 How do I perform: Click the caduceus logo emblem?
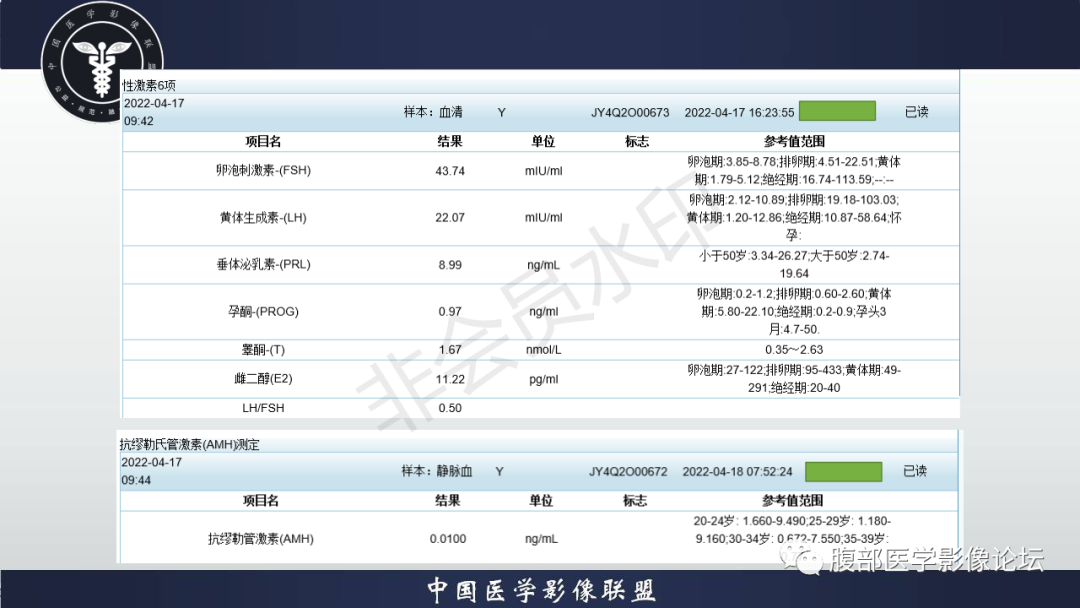point(102,63)
